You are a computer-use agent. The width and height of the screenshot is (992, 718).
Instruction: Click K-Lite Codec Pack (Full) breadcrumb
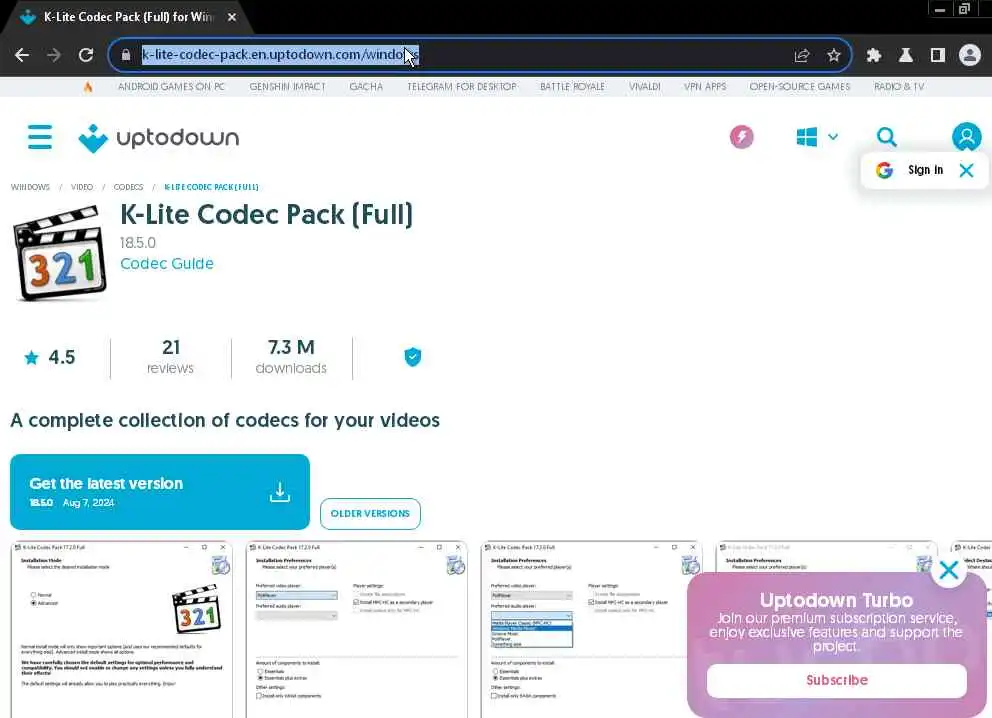coord(211,187)
